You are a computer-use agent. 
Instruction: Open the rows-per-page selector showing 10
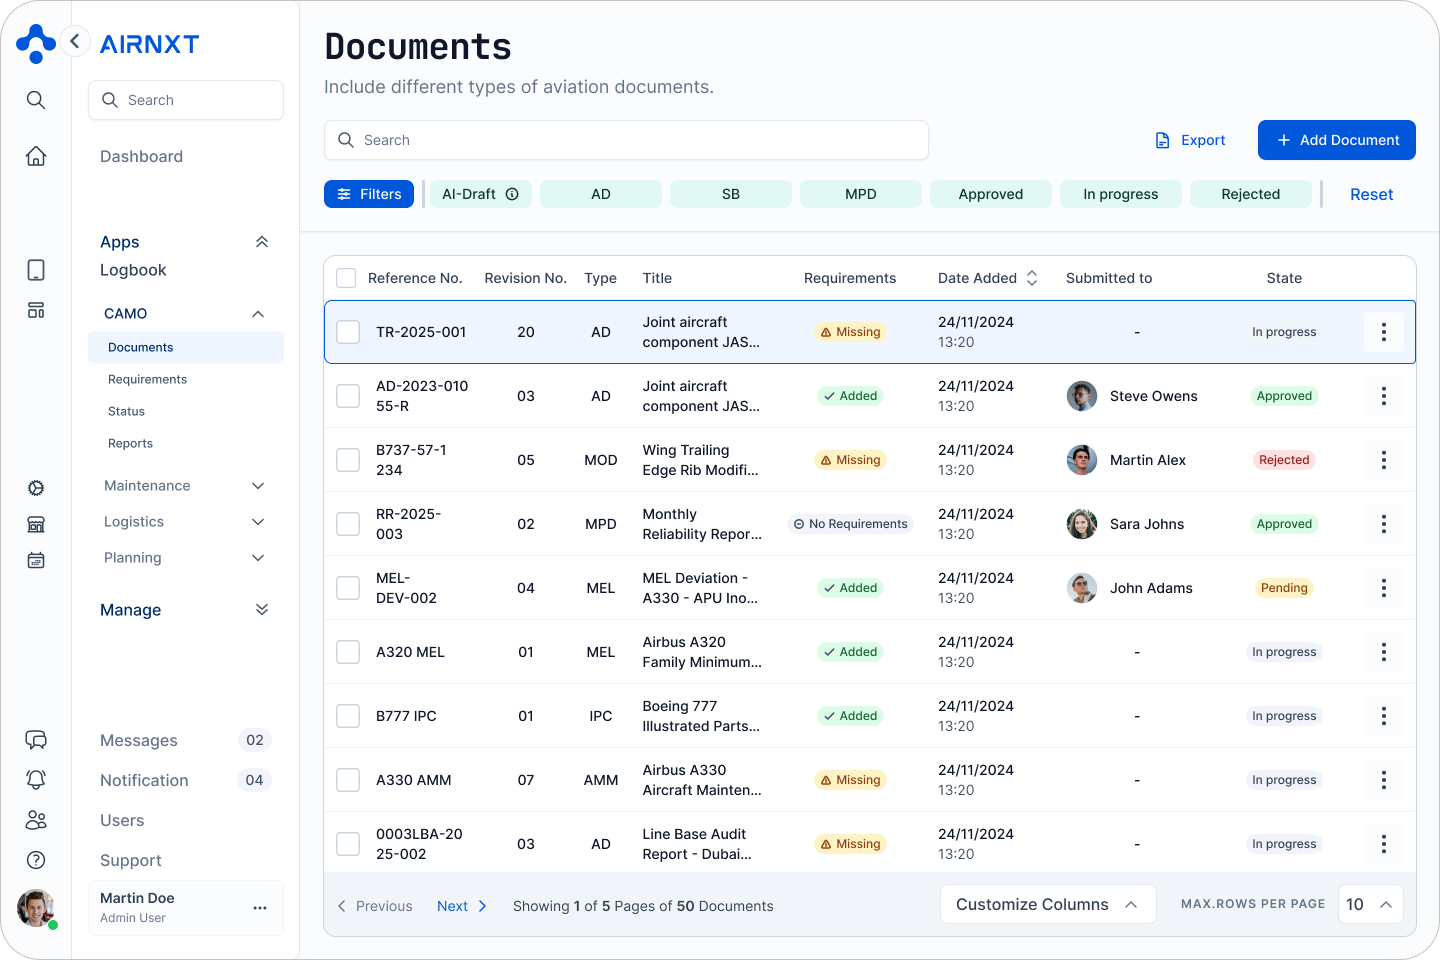(x=1370, y=904)
